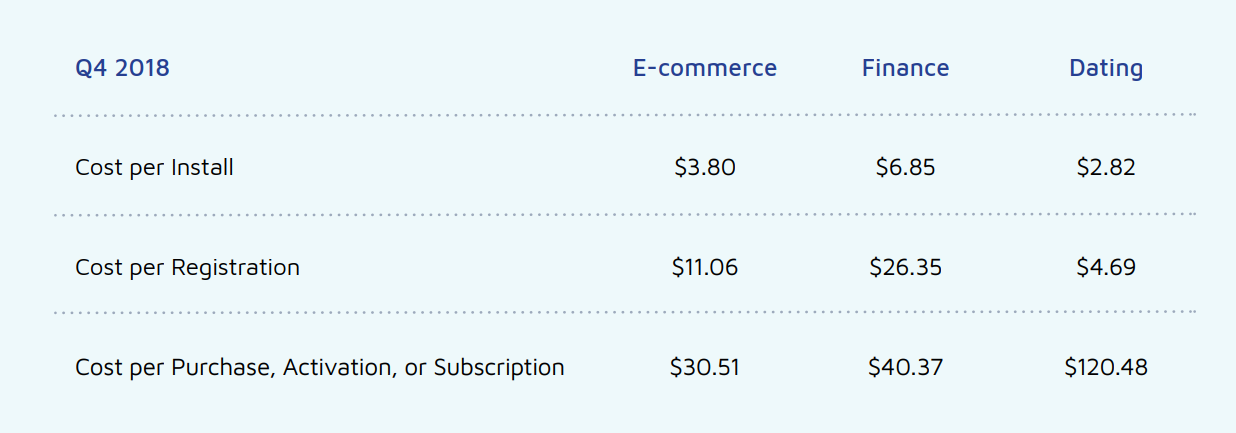Image resolution: width=1236 pixels, height=433 pixels.
Task: Click the $120.48 Dating purchase cost
Action: tap(1105, 367)
